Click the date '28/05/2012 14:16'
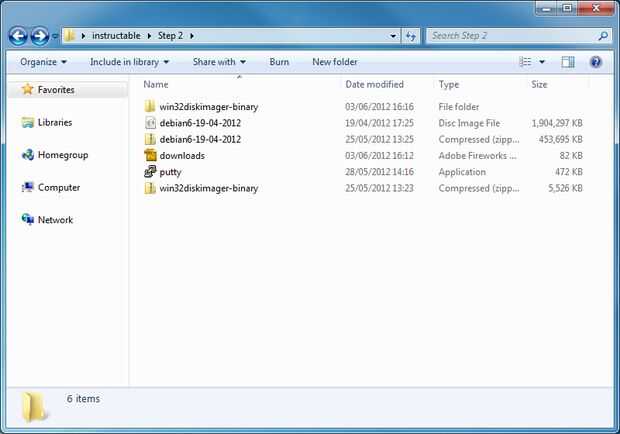This screenshot has width=620, height=434. pos(379,172)
